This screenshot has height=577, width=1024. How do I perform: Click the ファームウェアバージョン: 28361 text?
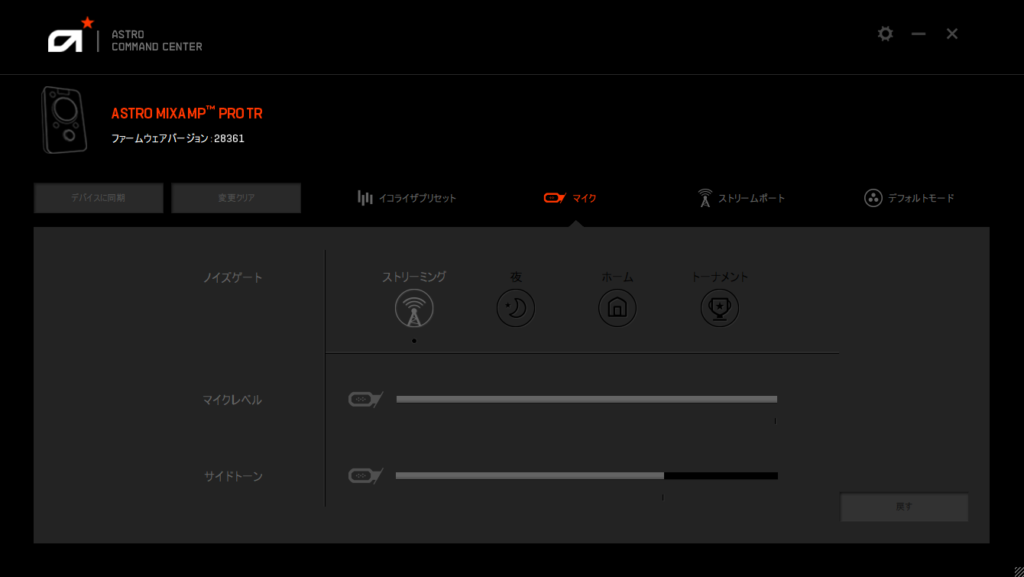click(178, 138)
